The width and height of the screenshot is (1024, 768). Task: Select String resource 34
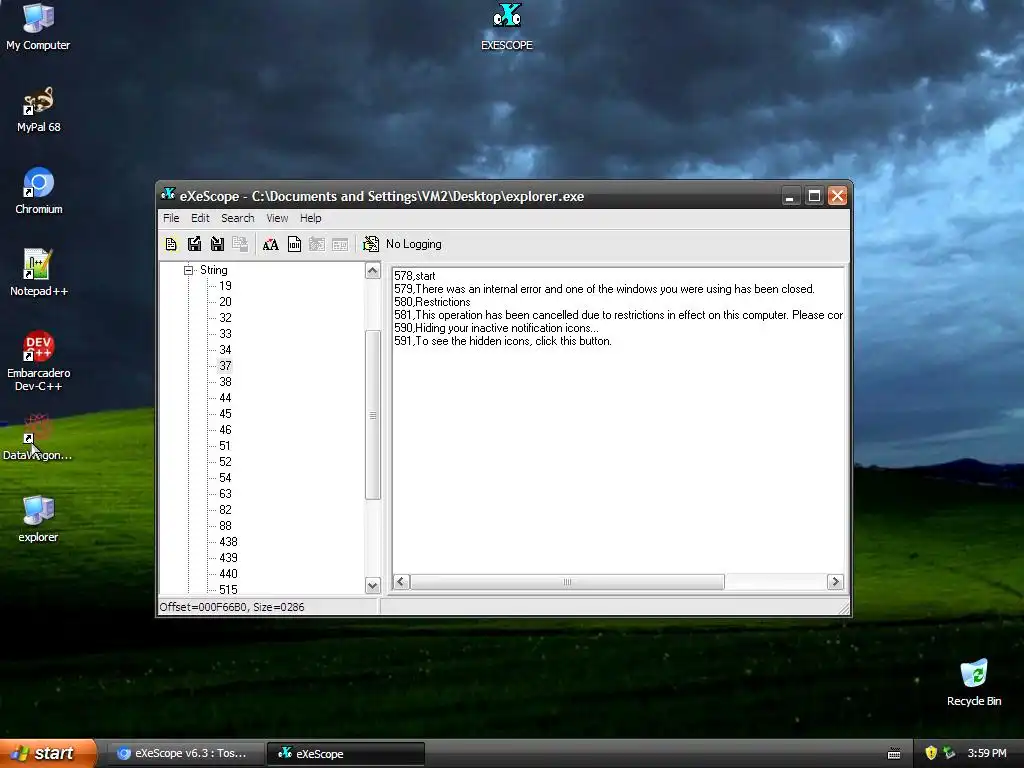point(225,350)
